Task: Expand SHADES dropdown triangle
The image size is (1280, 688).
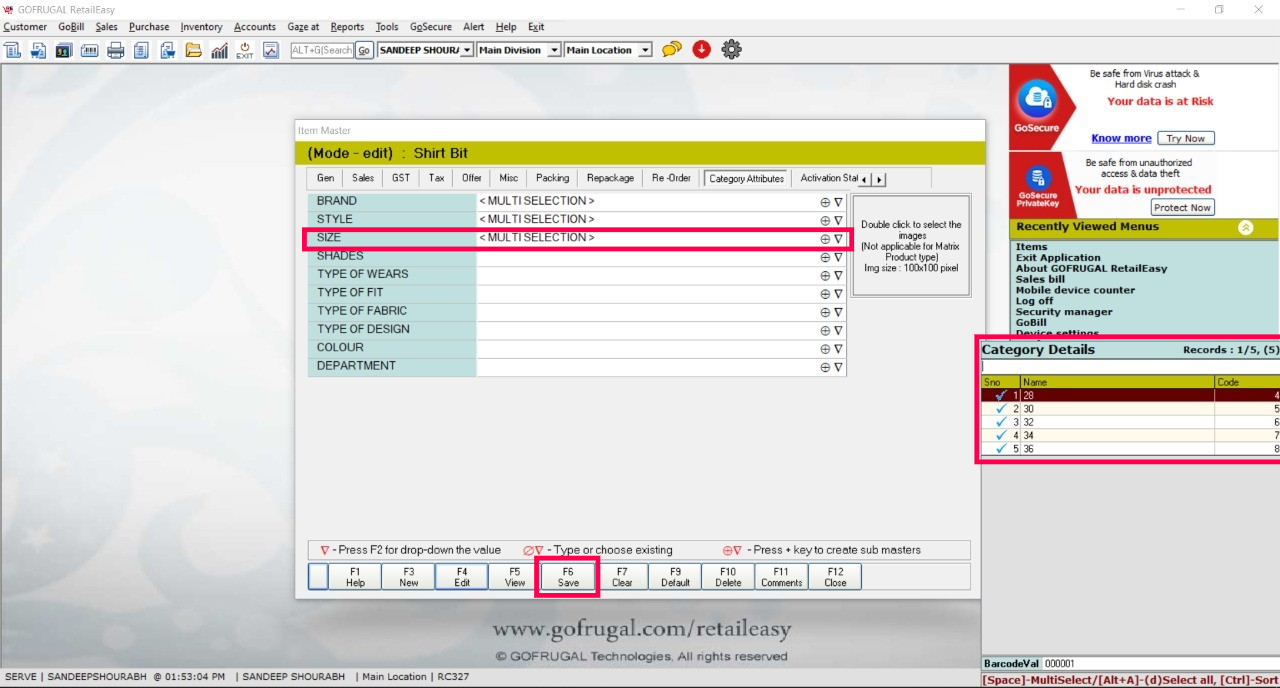Action: tap(838, 256)
